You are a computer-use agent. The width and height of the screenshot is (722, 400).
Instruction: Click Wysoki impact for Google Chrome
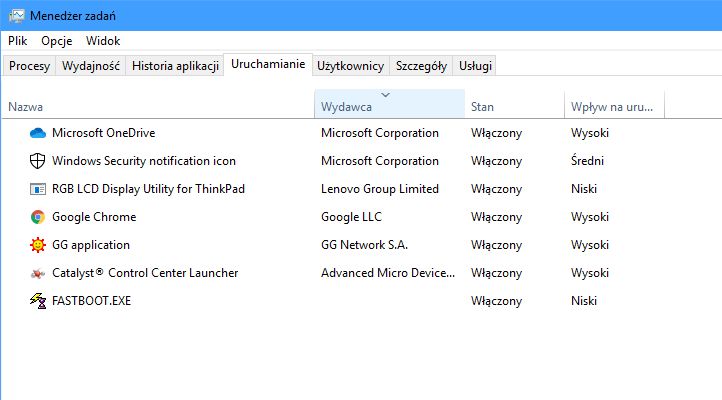(590, 217)
